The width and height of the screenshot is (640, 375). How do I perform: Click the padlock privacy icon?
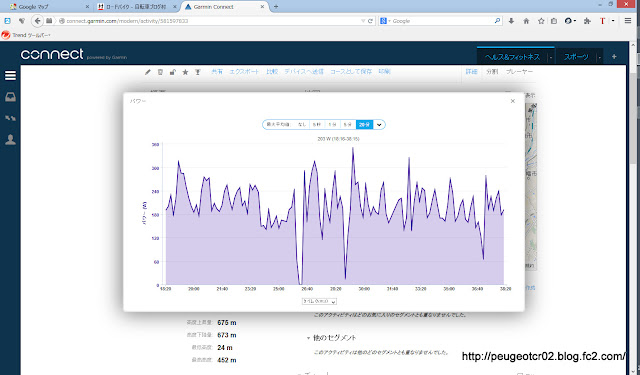(173, 72)
